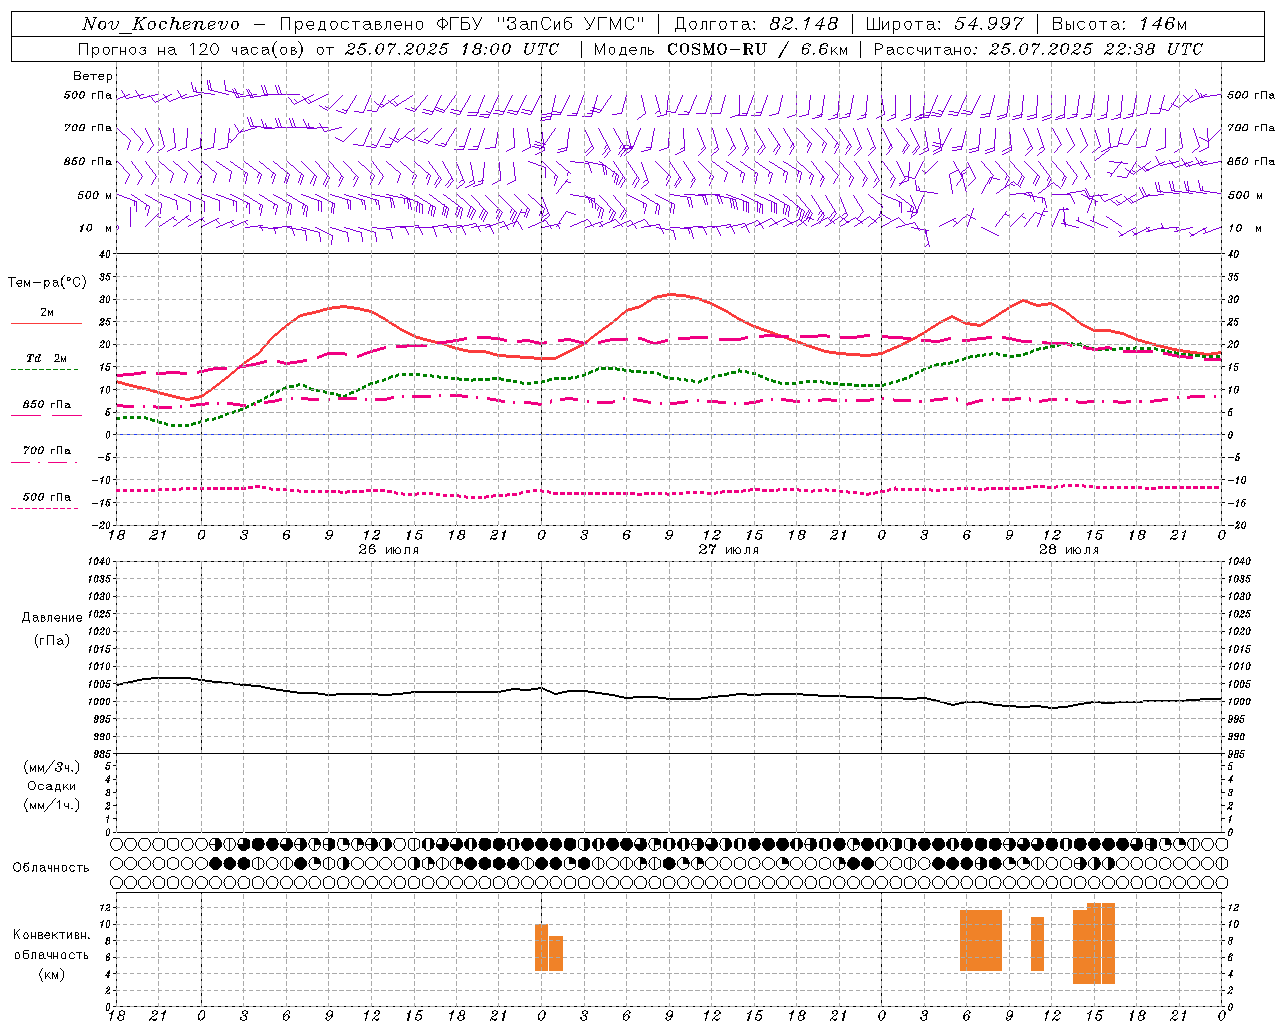This screenshot has width=1280, height=1024.
Task: Click the 26 июля date label
Action: [388, 550]
